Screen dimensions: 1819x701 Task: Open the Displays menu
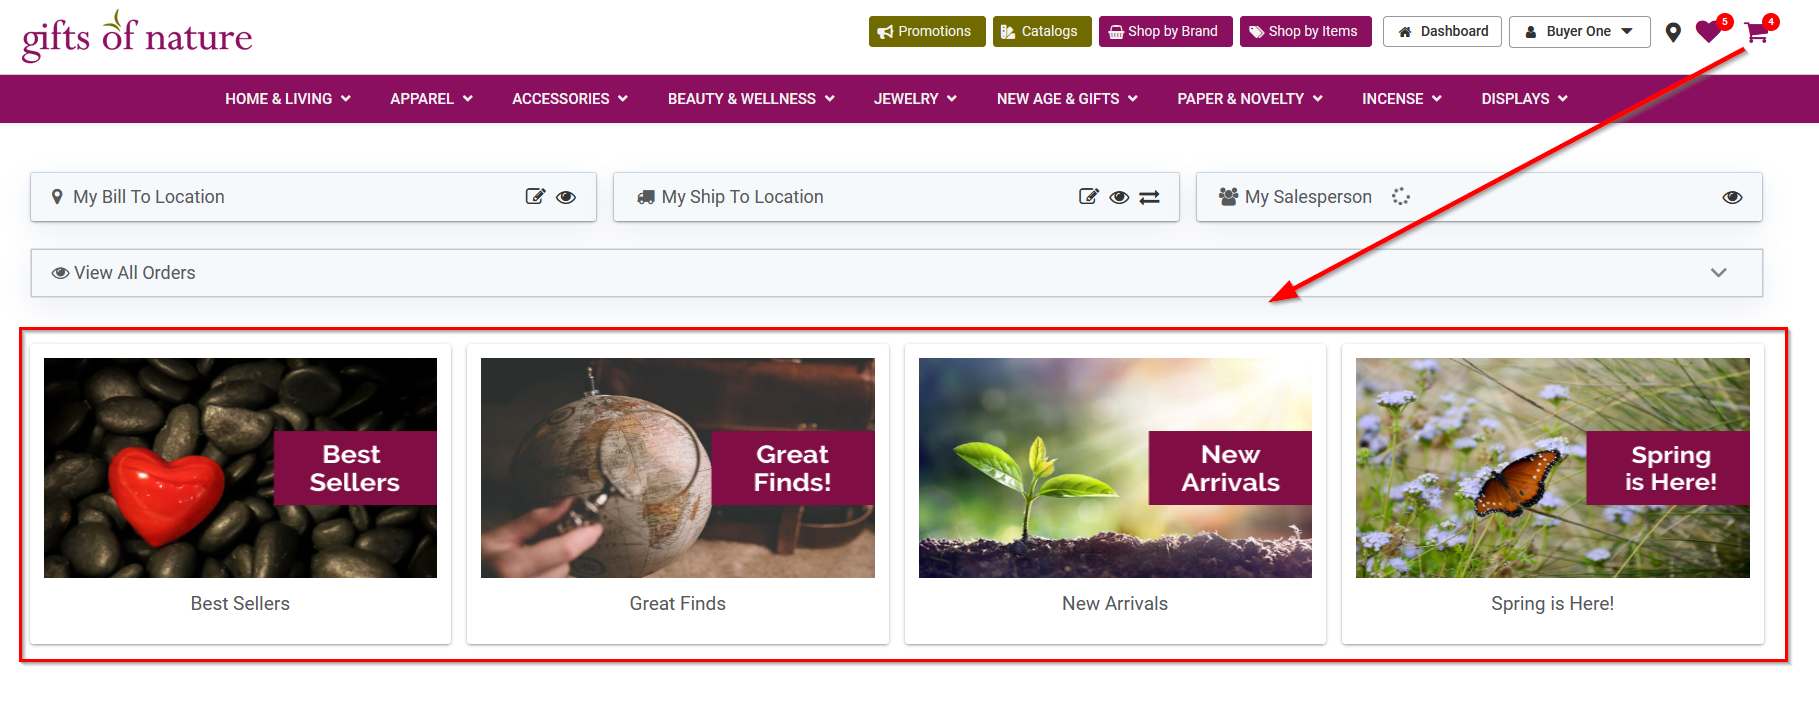1525,99
